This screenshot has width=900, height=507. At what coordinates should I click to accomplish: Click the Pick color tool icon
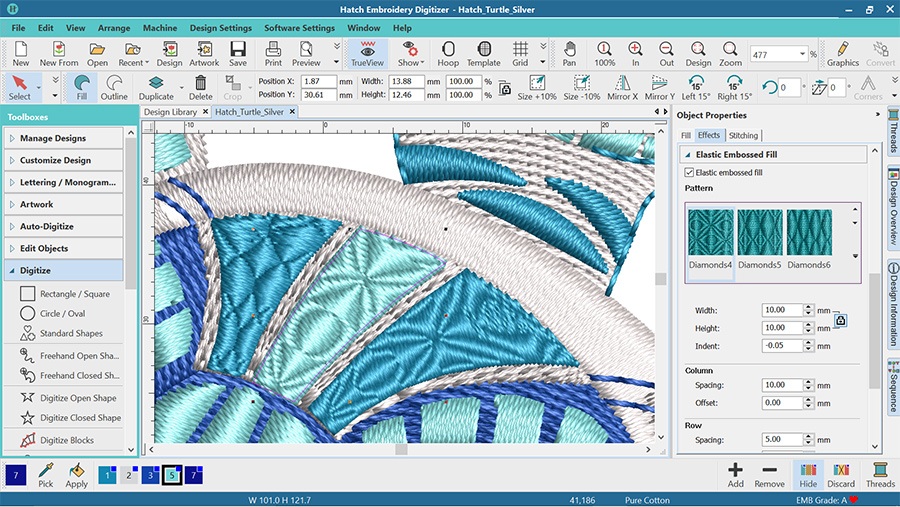click(45, 474)
